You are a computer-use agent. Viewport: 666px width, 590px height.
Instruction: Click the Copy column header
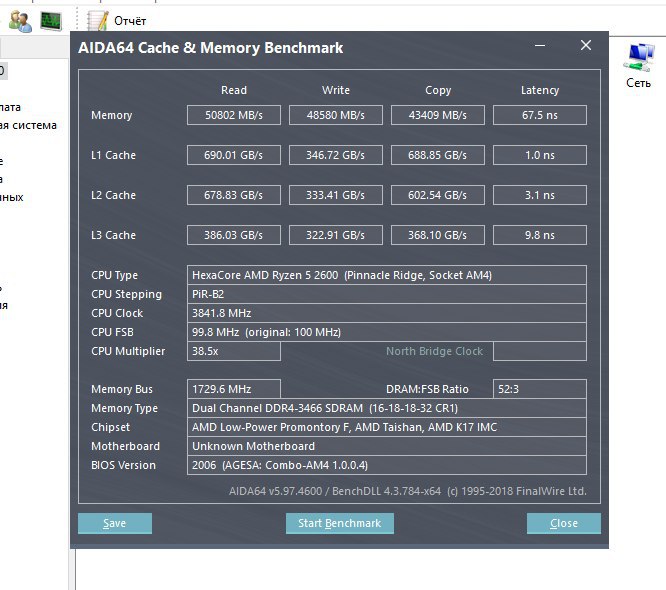point(438,90)
